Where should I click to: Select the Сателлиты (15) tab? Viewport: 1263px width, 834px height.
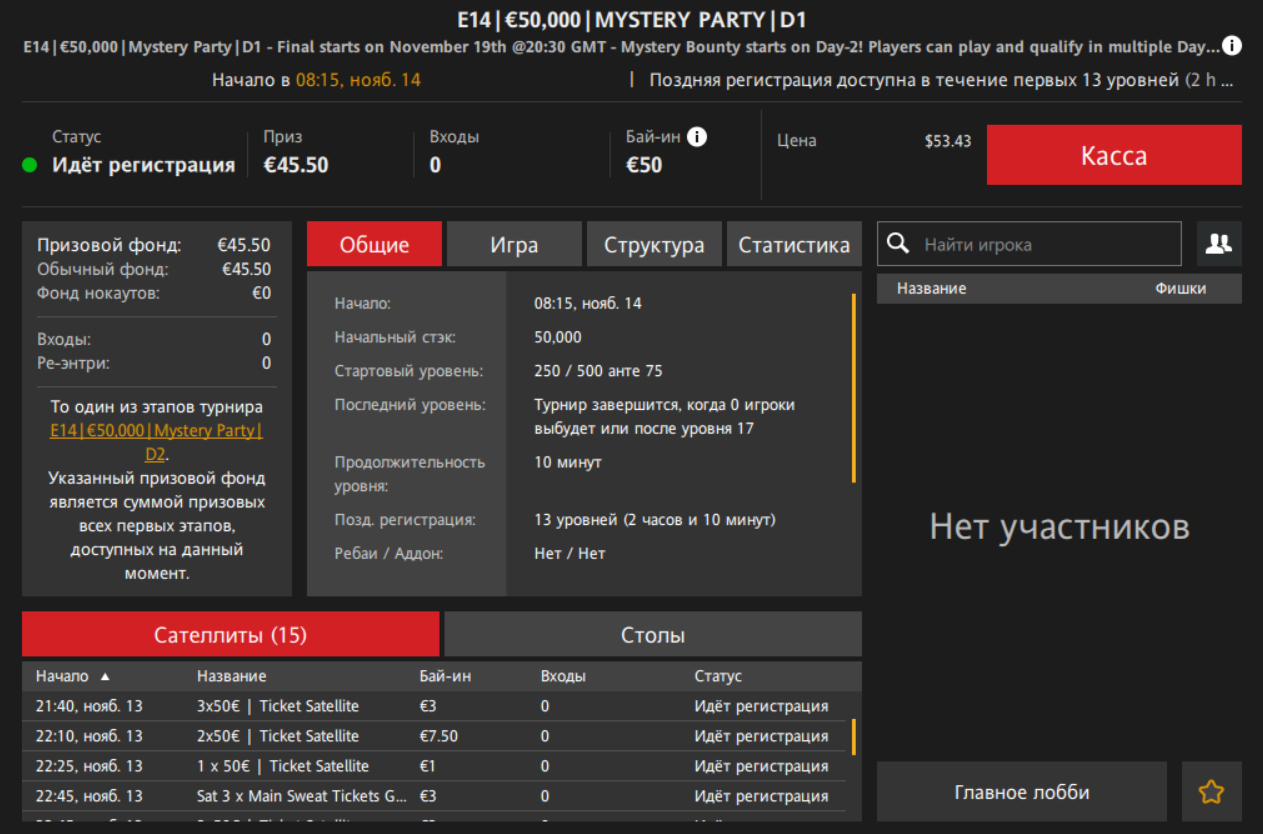tap(230, 635)
